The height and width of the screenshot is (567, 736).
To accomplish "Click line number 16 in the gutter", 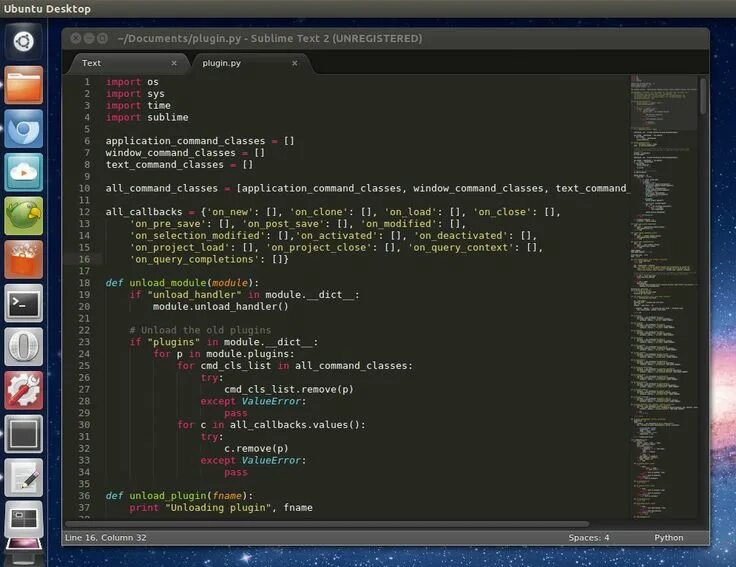I will 84,259.
